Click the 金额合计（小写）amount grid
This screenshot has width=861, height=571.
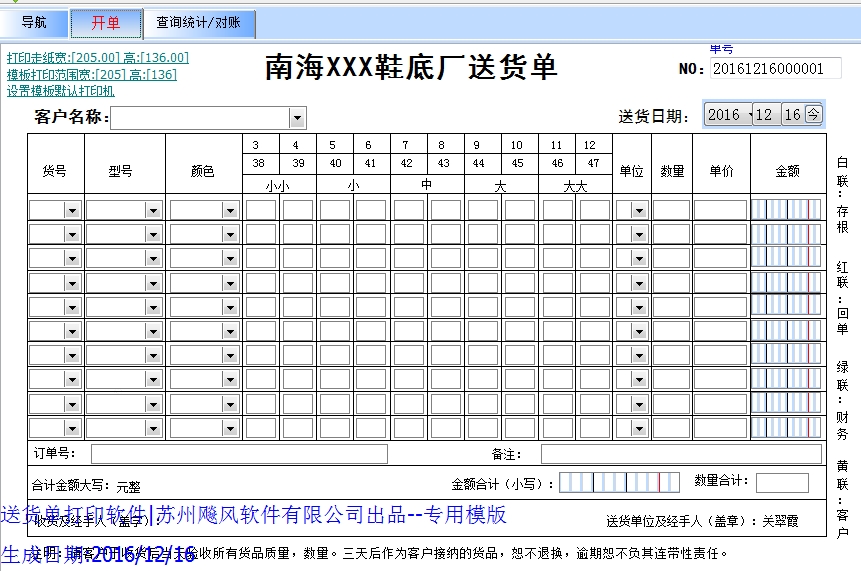point(619,483)
